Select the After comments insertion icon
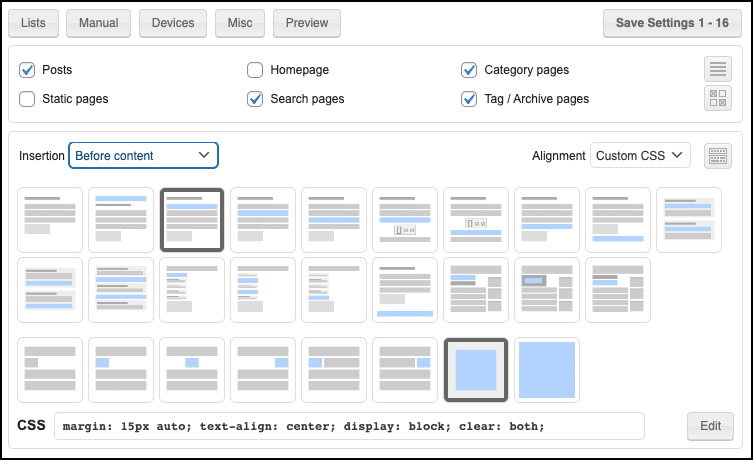Image resolution: width=753 pixels, height=460 pixels. [334, 290]
